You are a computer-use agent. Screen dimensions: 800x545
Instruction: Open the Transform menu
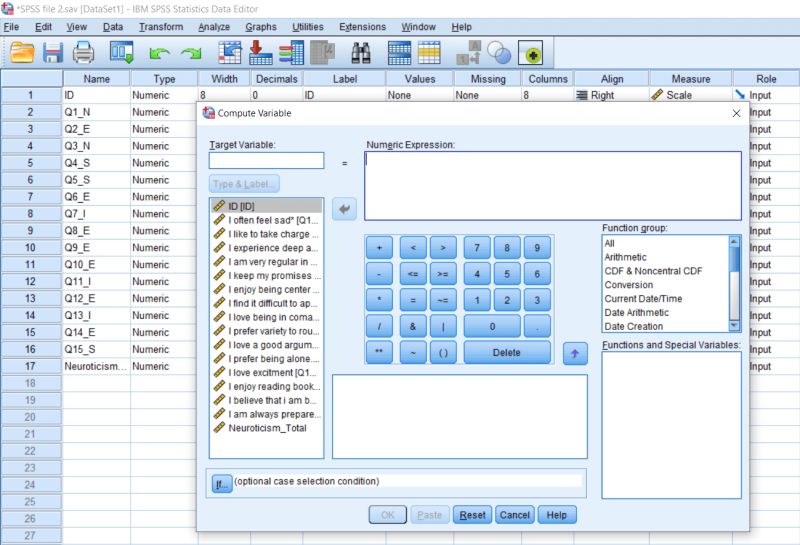pyautogui.click(x=161, y=27)
